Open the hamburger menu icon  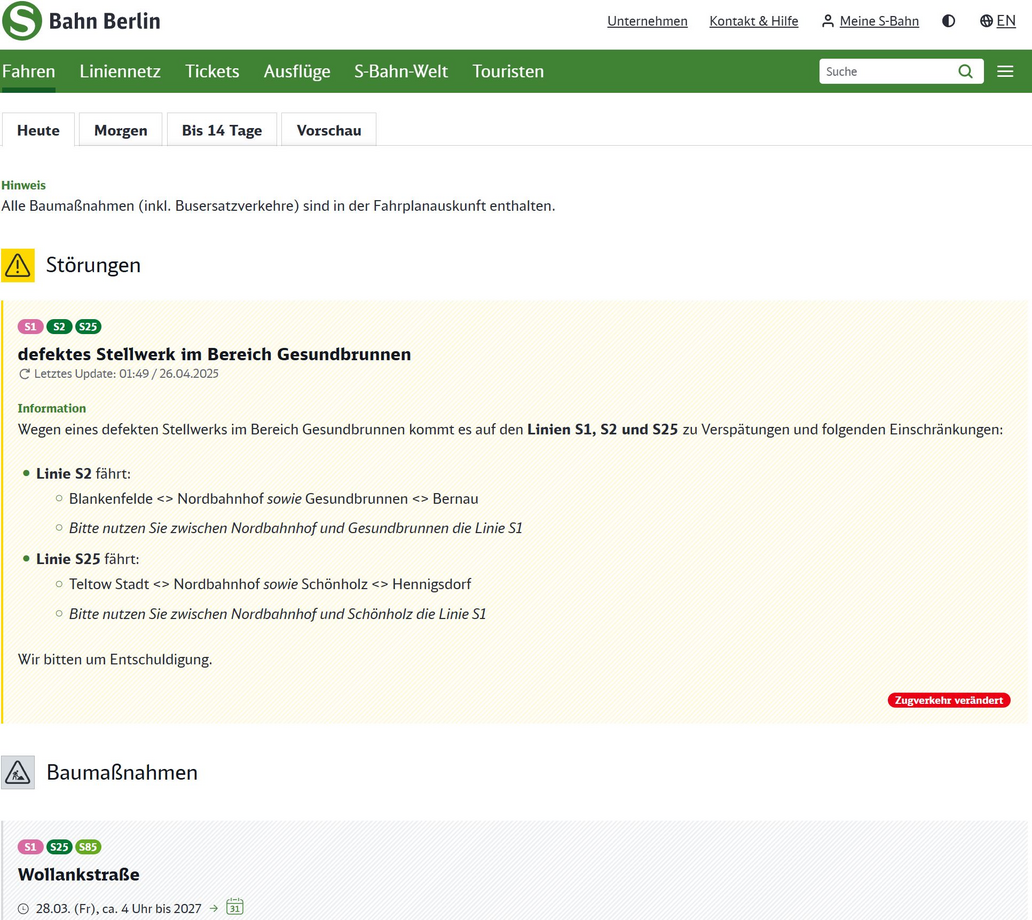pyautogui.click(x=1005, y=71)
